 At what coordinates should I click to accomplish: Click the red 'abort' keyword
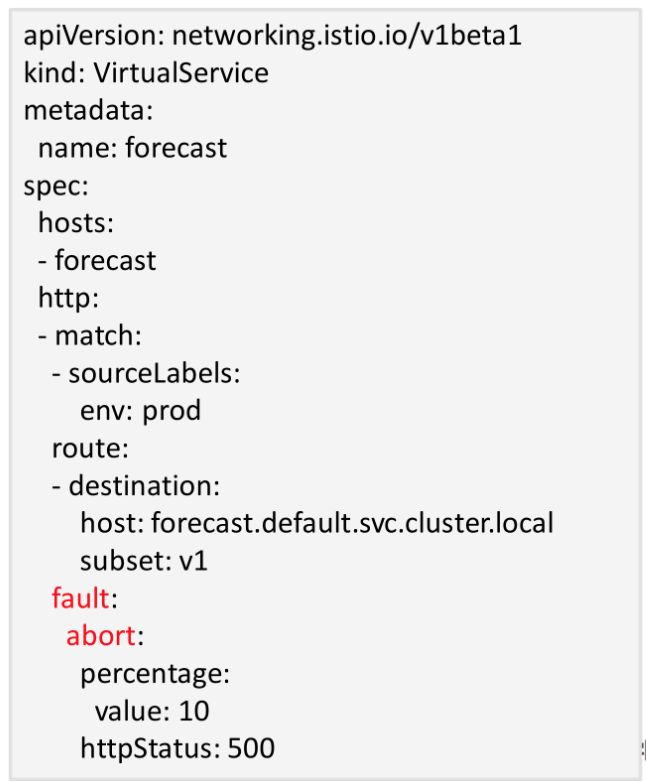[x=100, y=636]
